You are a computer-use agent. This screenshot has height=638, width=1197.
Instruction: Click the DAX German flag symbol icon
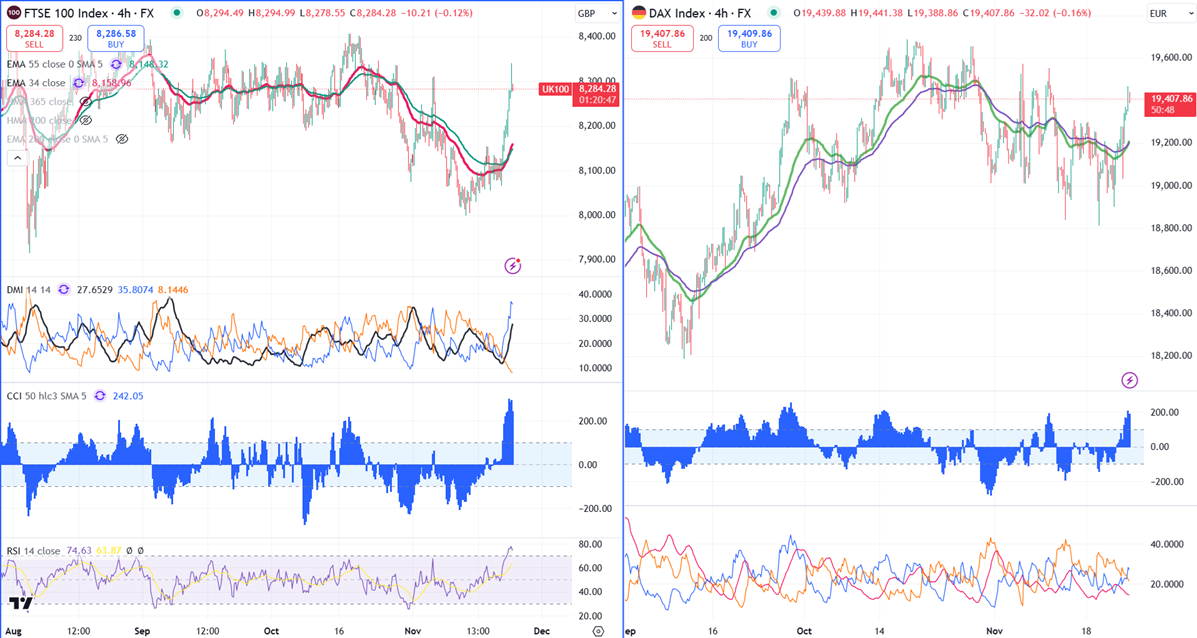tap(638, 13)
